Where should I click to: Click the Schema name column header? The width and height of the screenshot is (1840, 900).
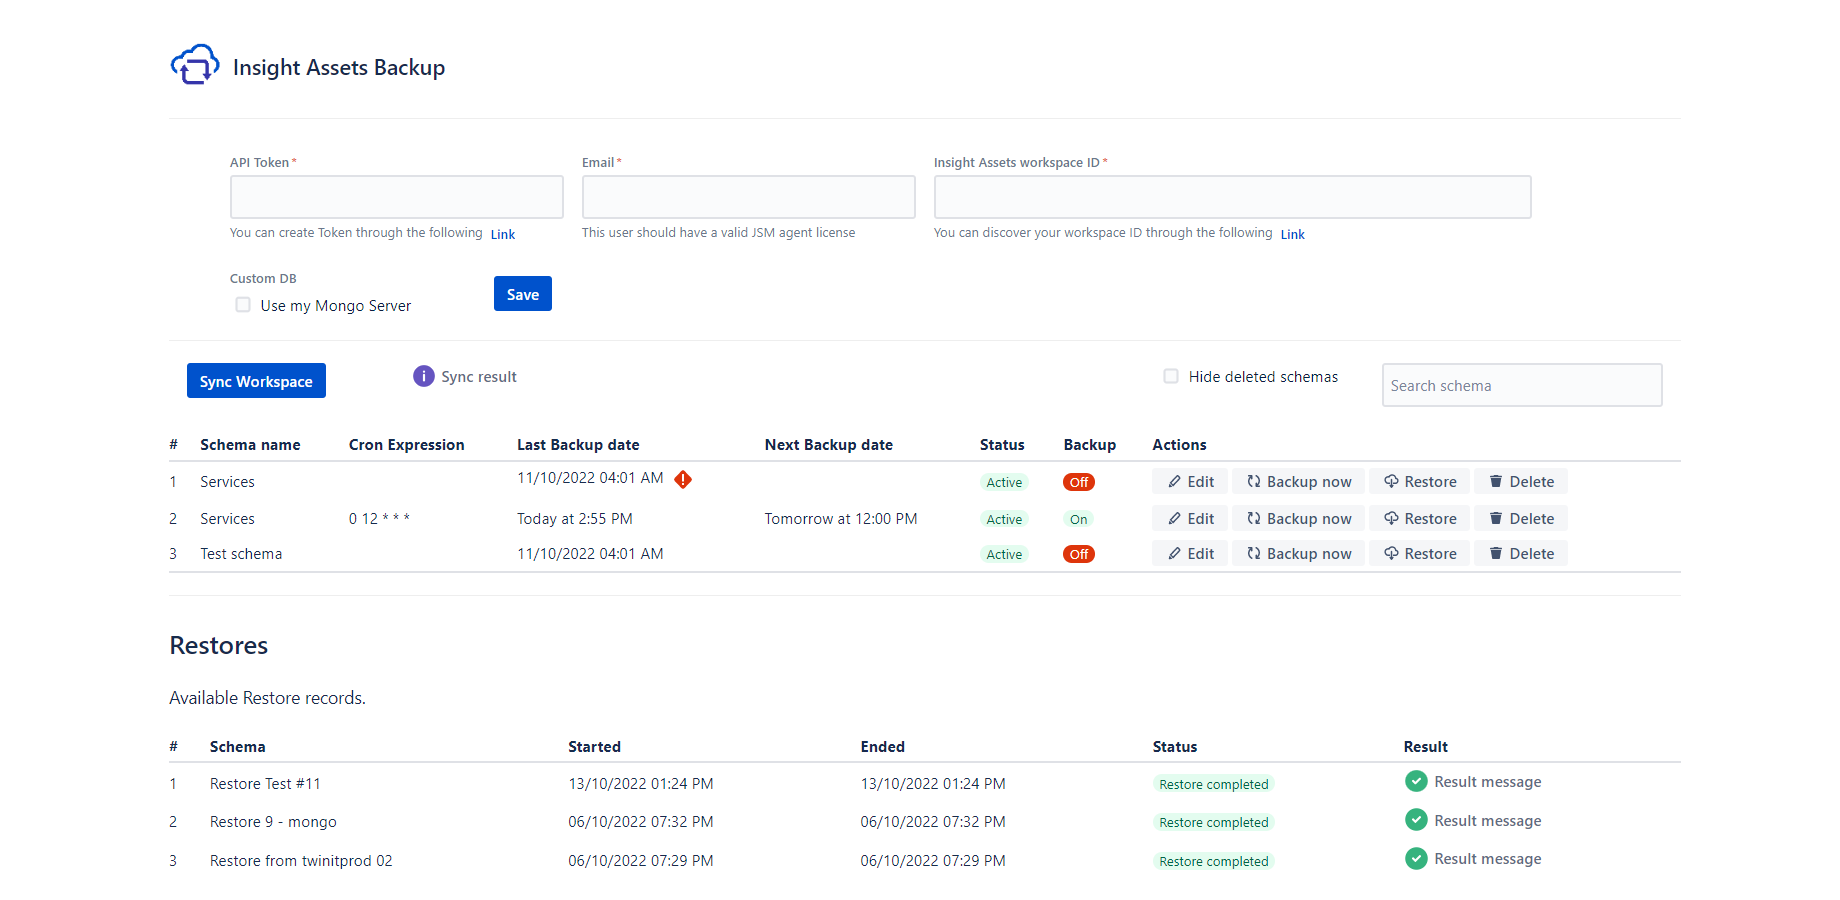pos(250,445)
